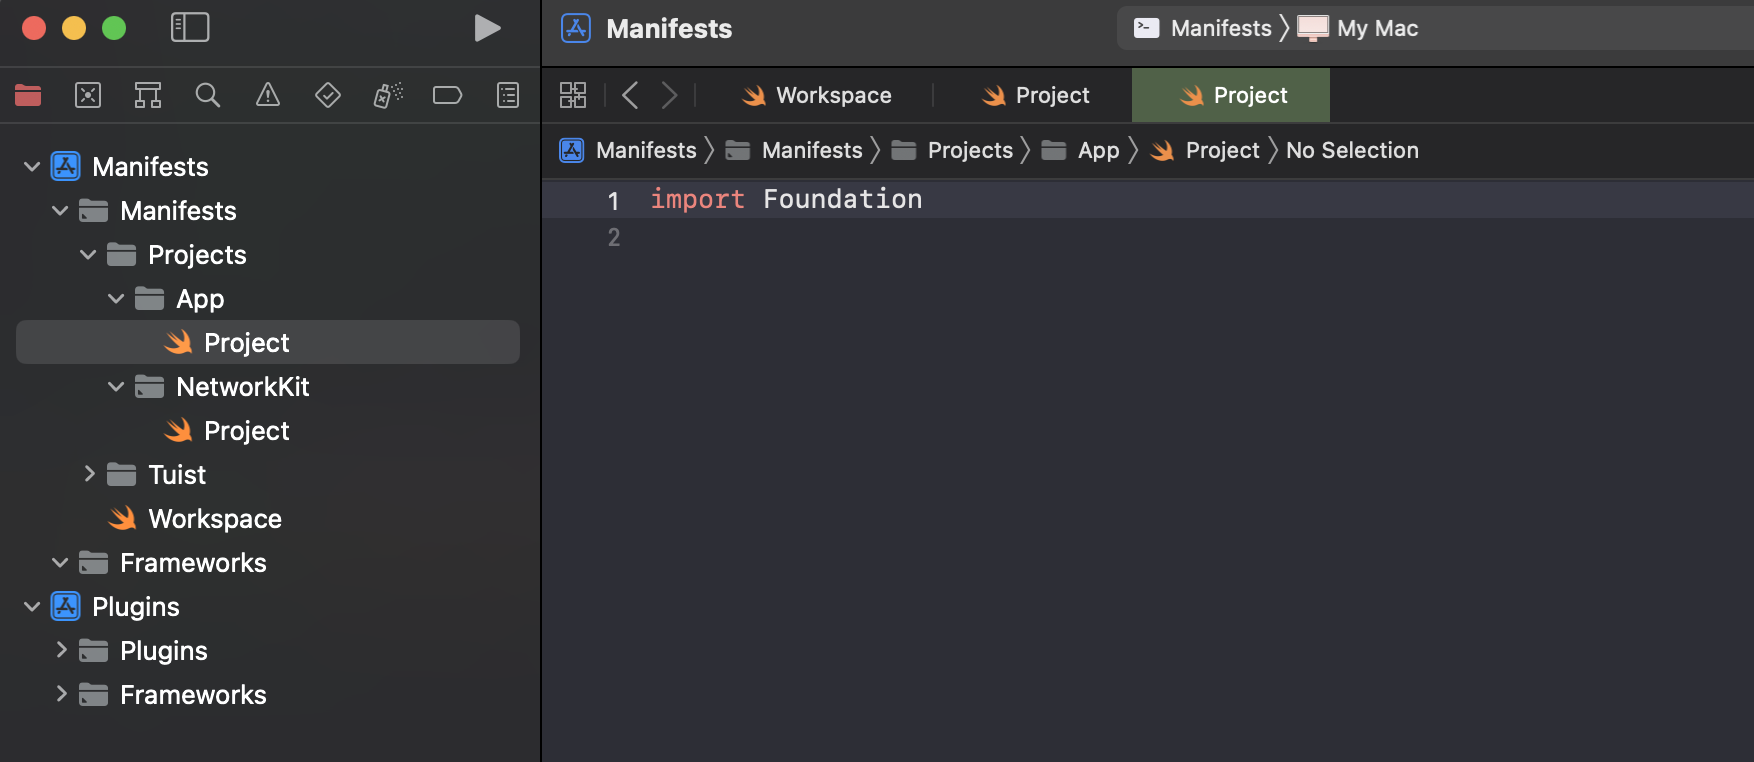Open the Symbol navigator
The image size is (1754, 762).
[x=148, y=95]
